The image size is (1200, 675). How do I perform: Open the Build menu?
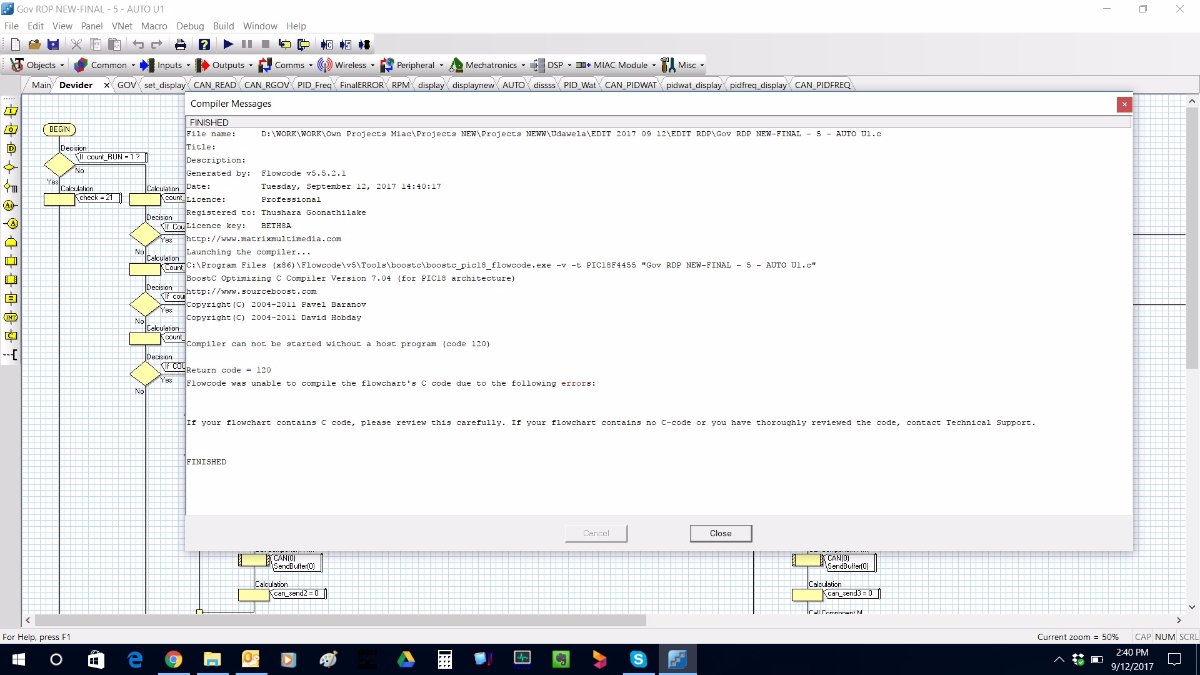pyautogui.click(x=224, y=25)
